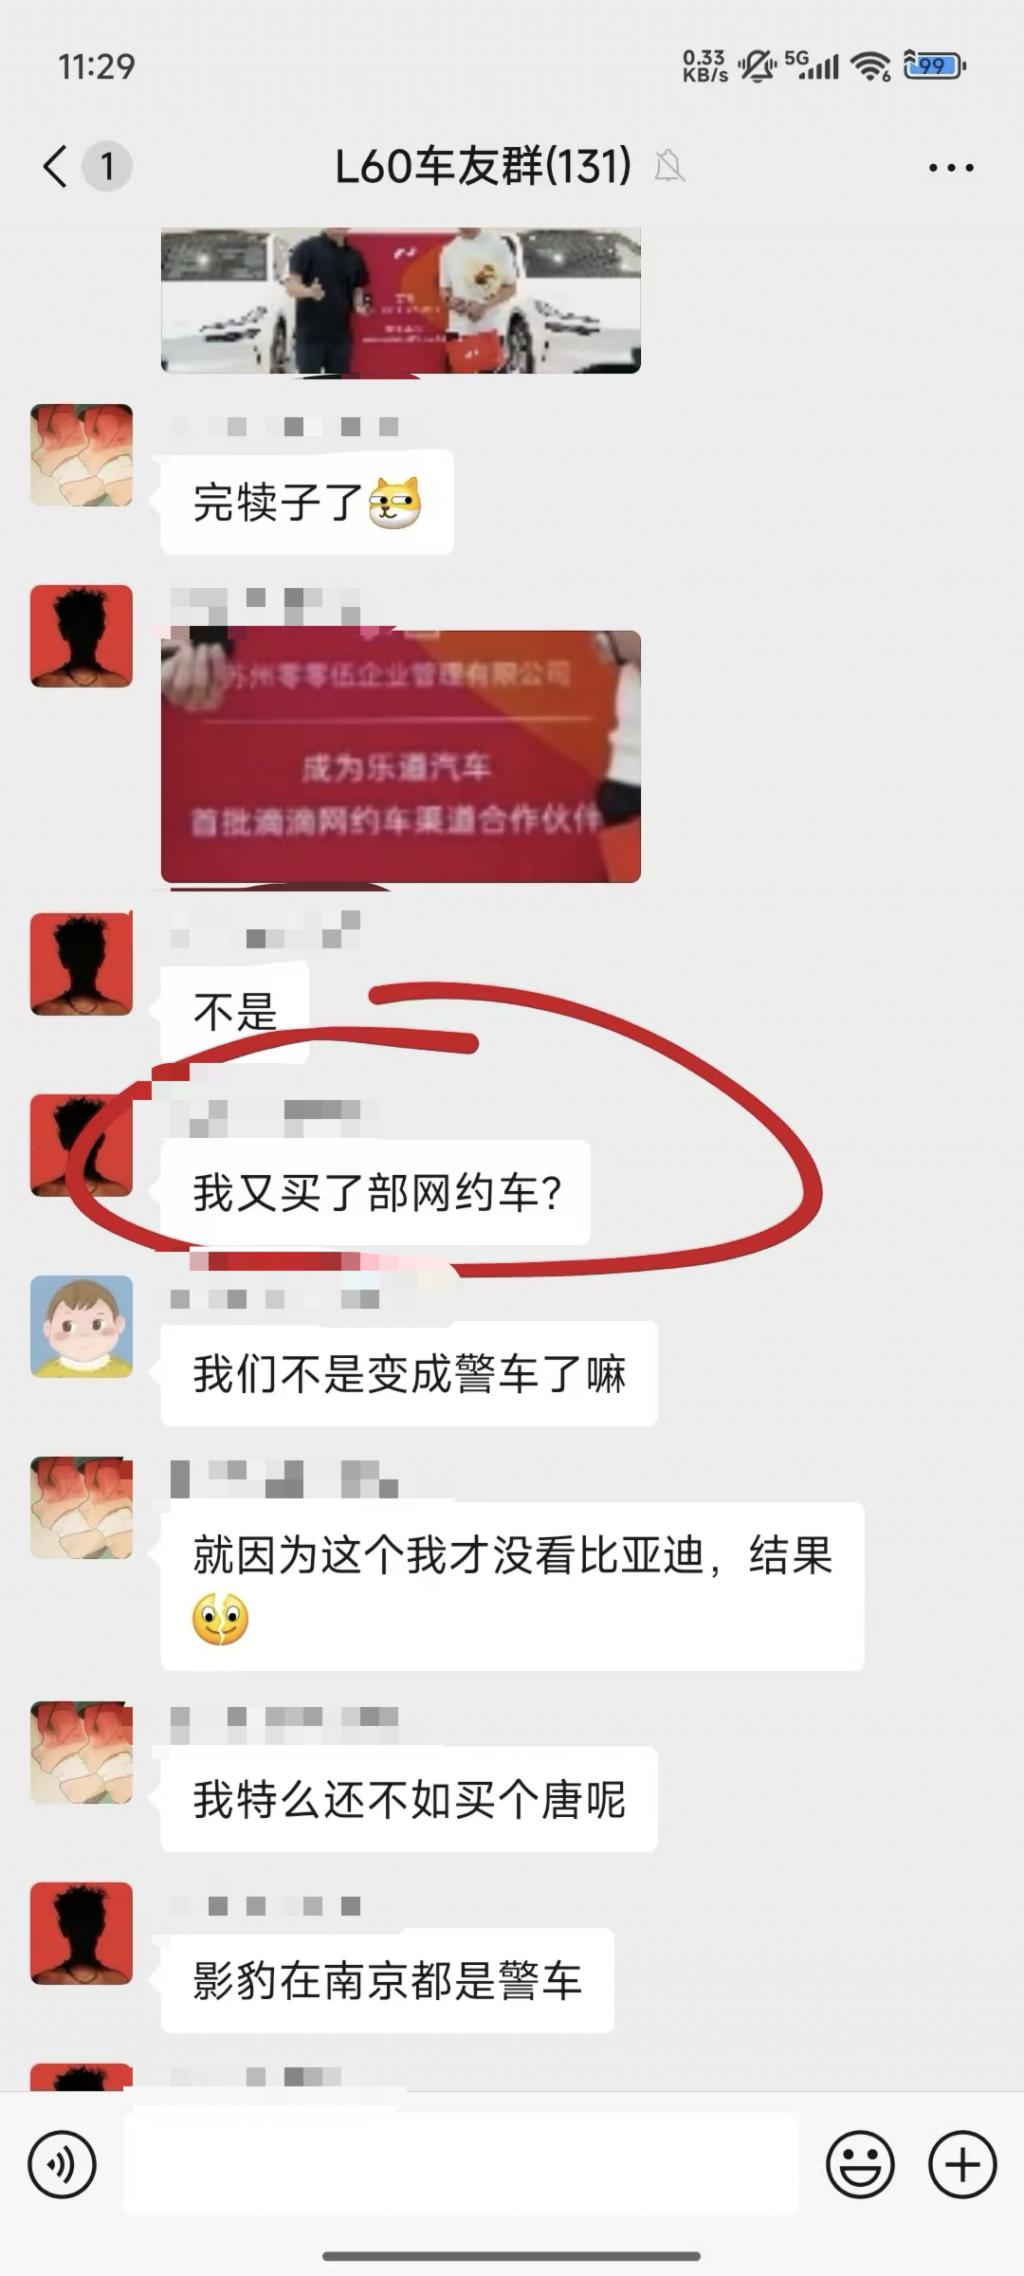Tap the muted bell icon beside the group name

pos(669,166)
